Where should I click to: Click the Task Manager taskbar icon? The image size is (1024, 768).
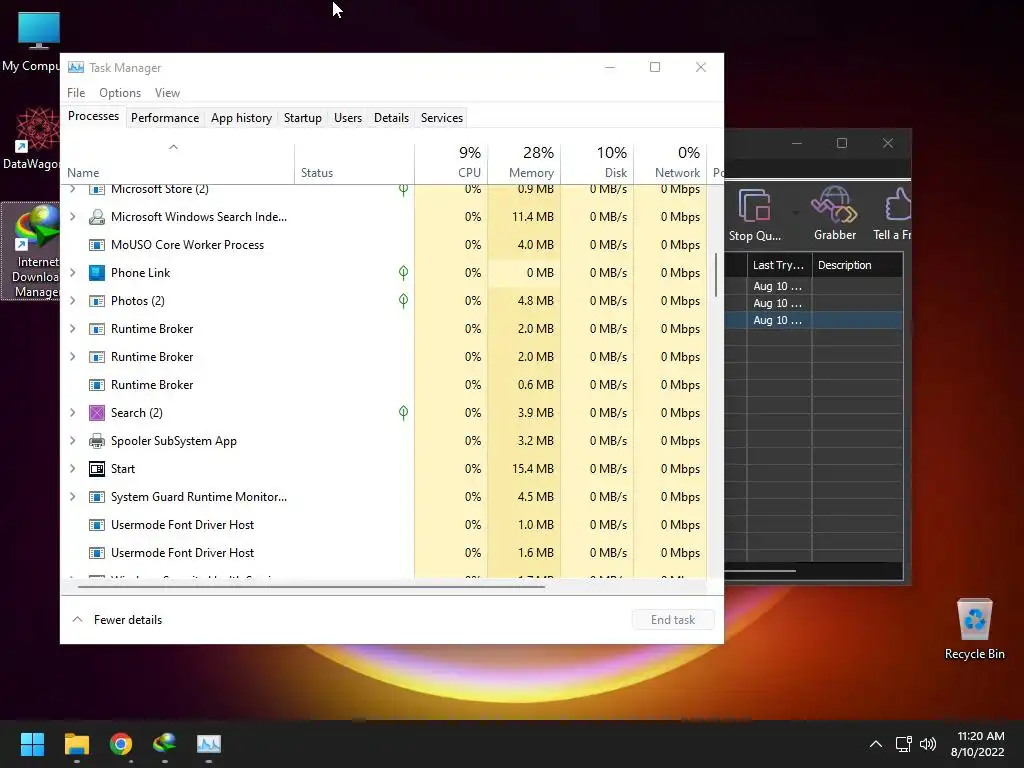[209, 744]
